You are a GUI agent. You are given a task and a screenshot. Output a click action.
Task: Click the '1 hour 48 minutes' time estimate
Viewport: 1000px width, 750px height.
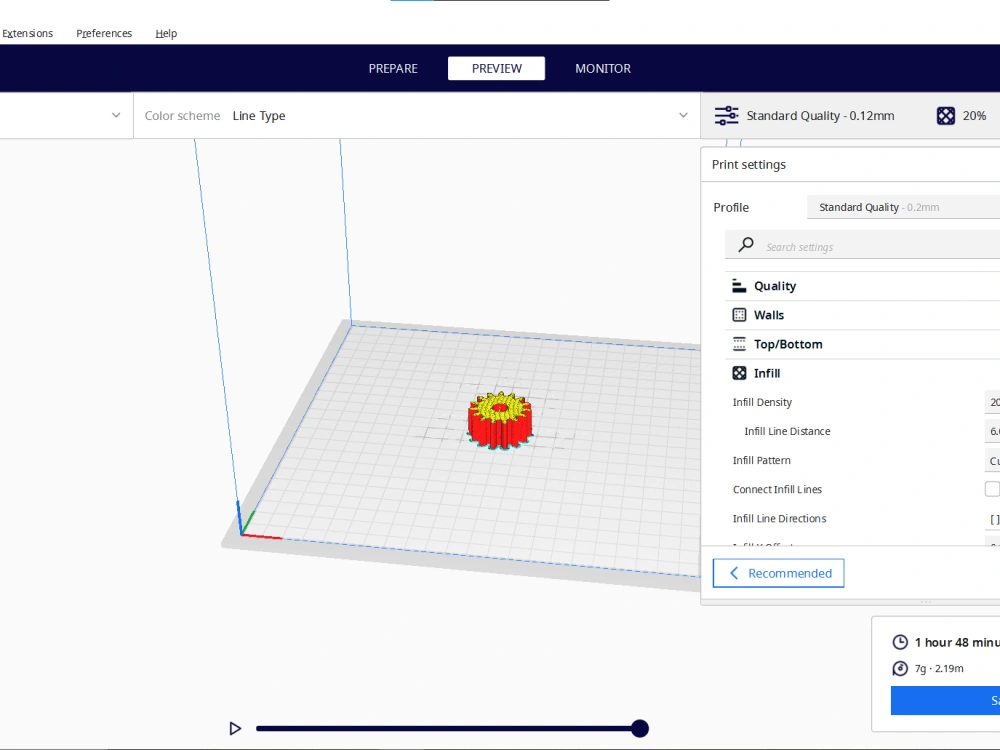click(x=957, y=642)
